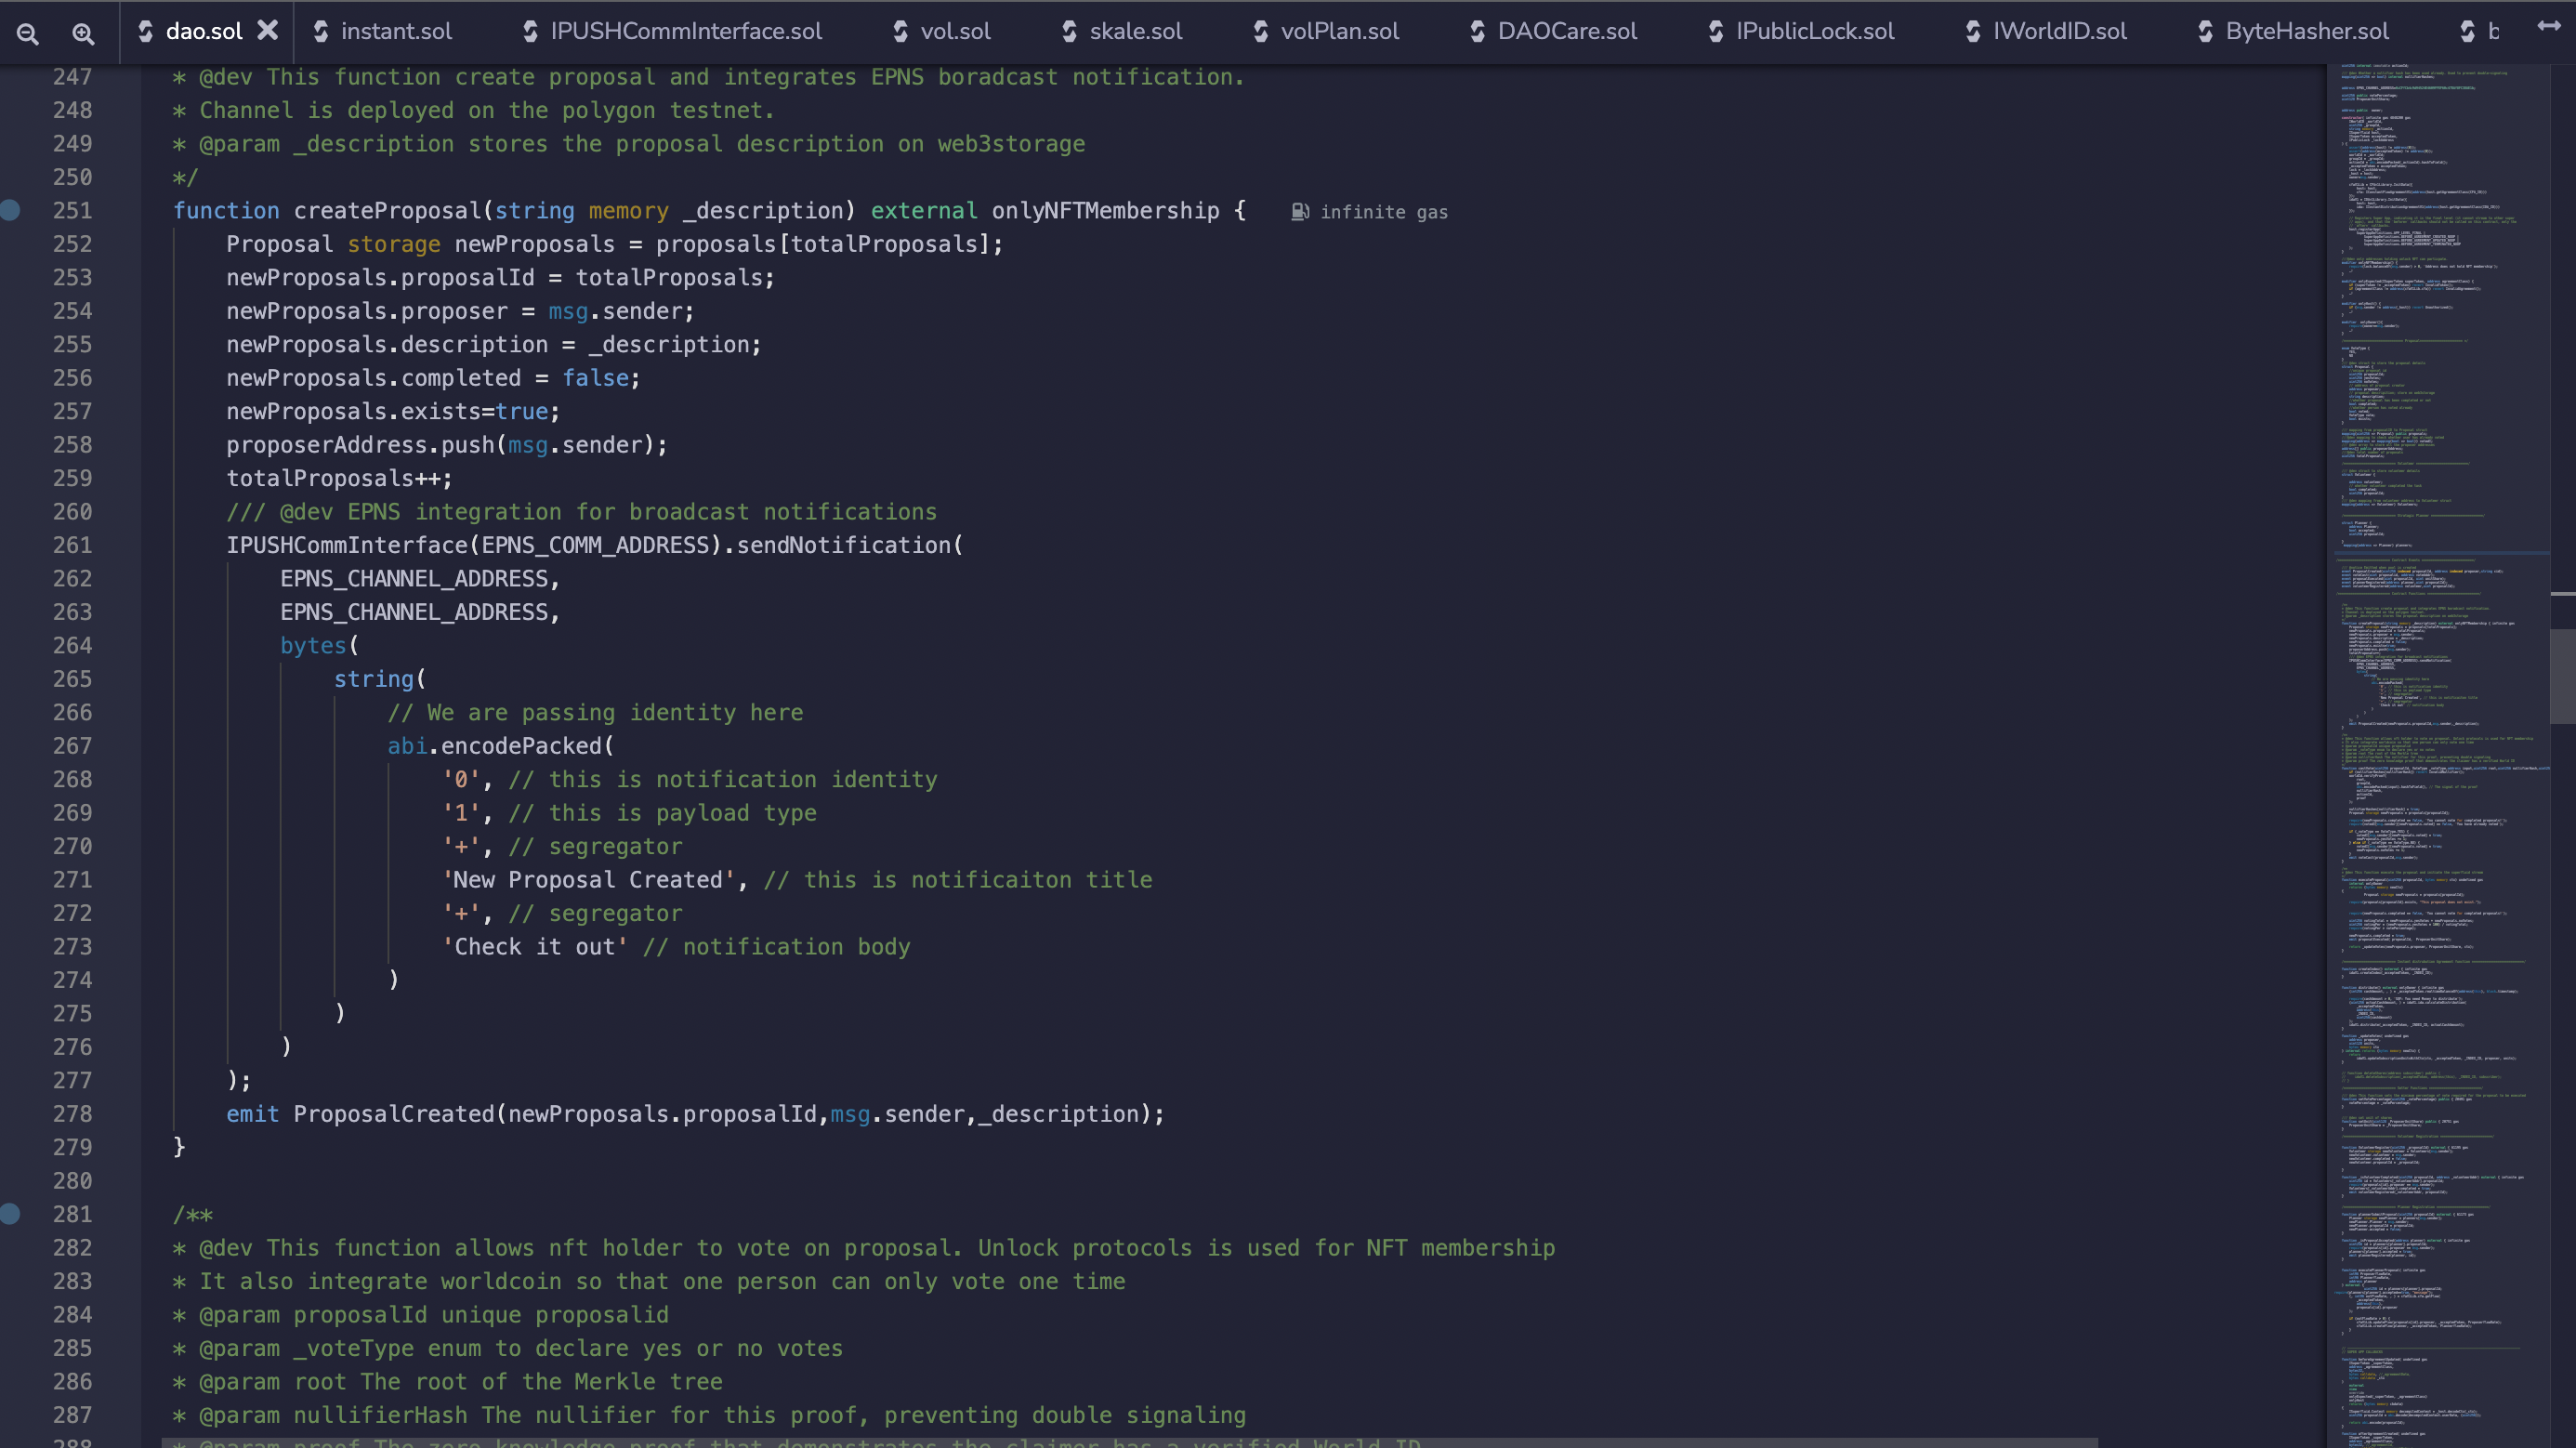Click the Solidity icon on volPlan.sol tab
Image resolution: width=2576 pixels, height=1448 pixels.
(x=1261, y=31)
